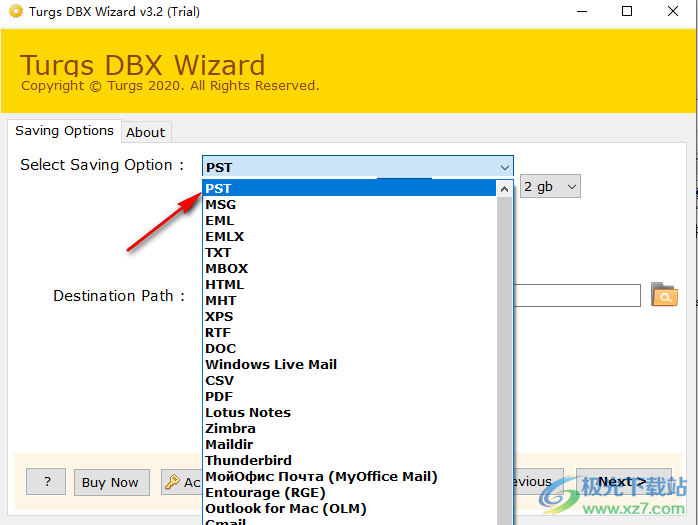Click the dropdown list scroll-up arrow

504,189
